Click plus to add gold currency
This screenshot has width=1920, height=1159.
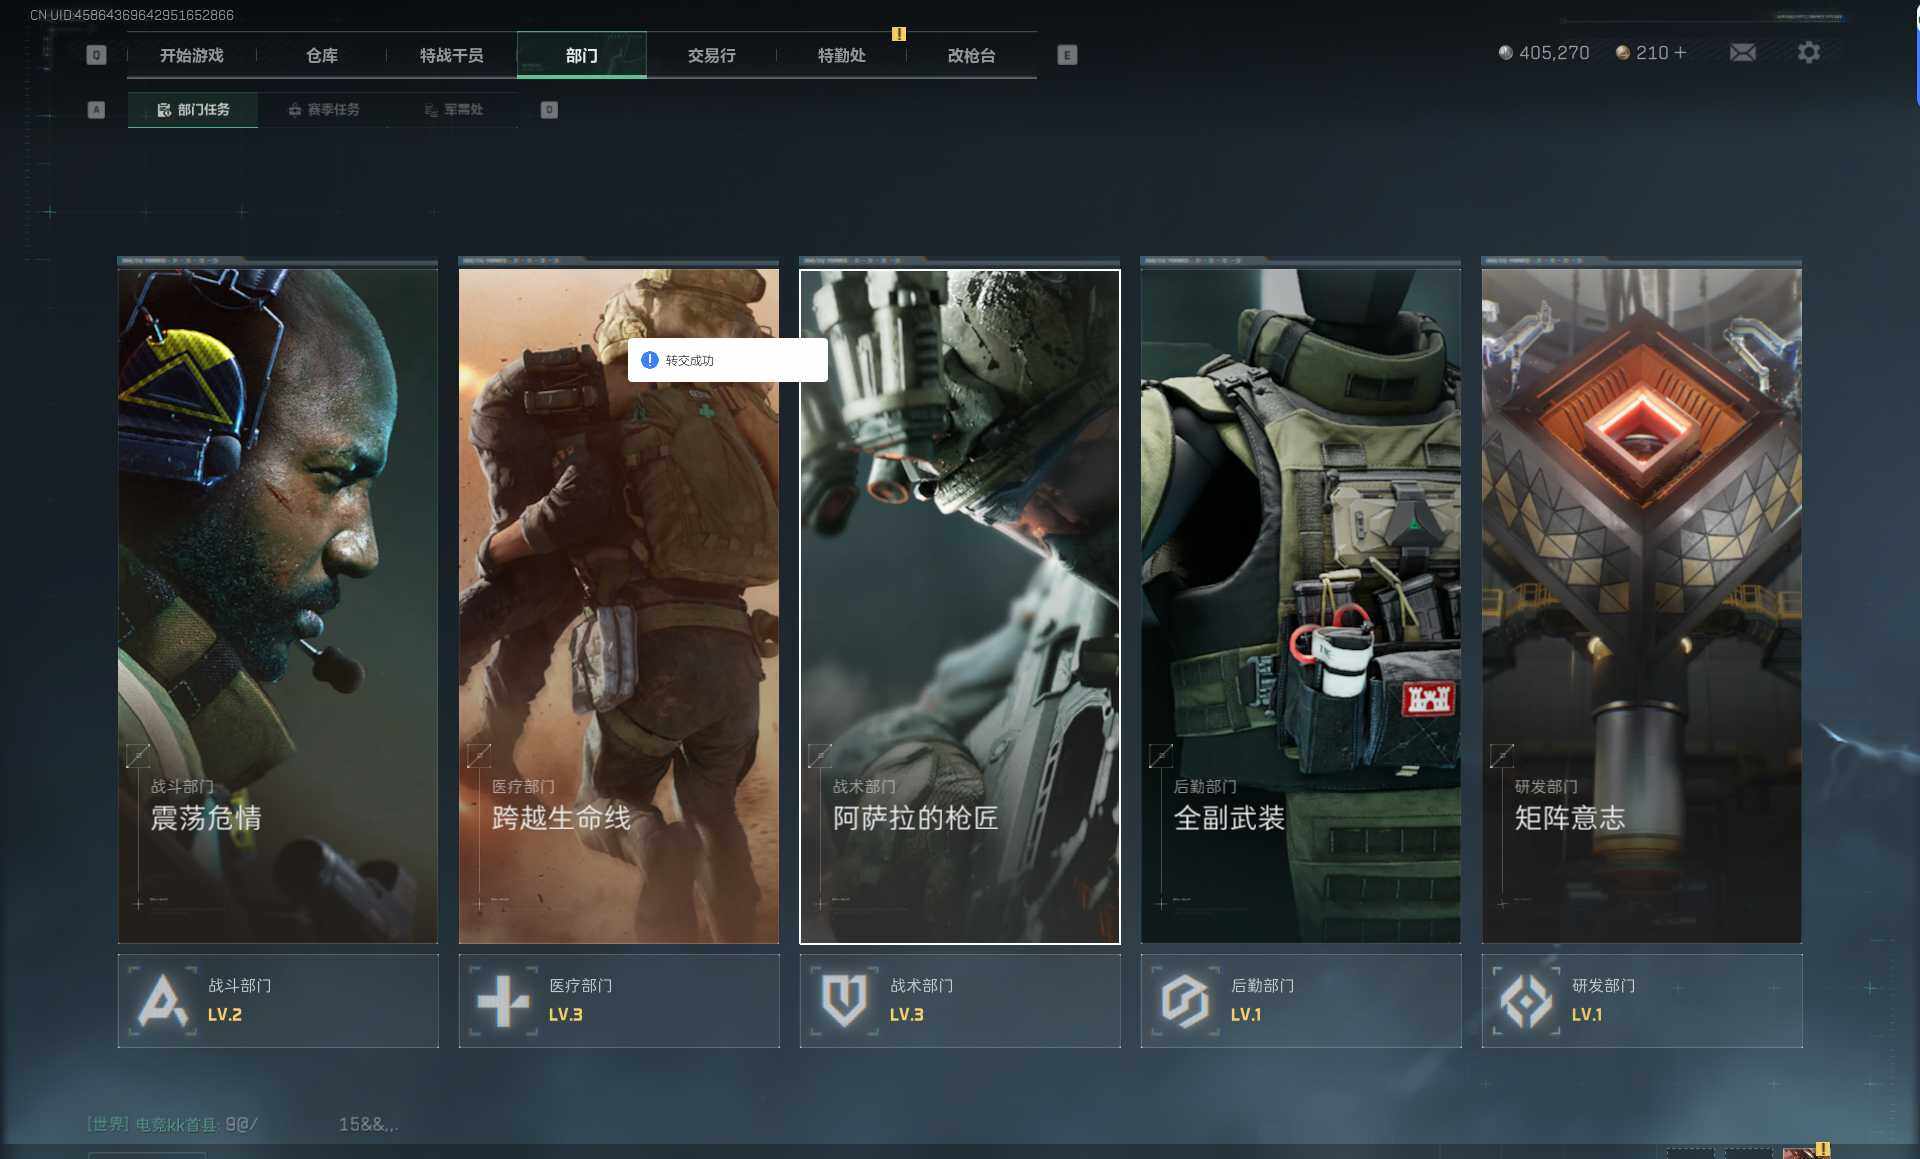1680,52
